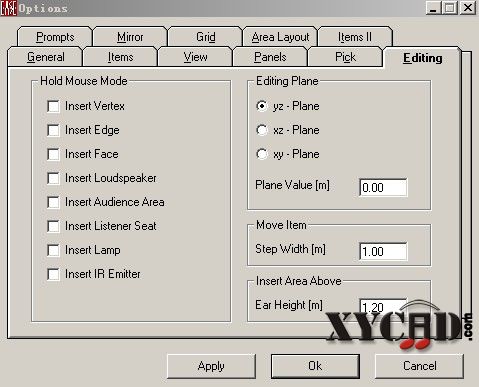
Task: Open the Items tab
Action: click(x=120, y=57)
